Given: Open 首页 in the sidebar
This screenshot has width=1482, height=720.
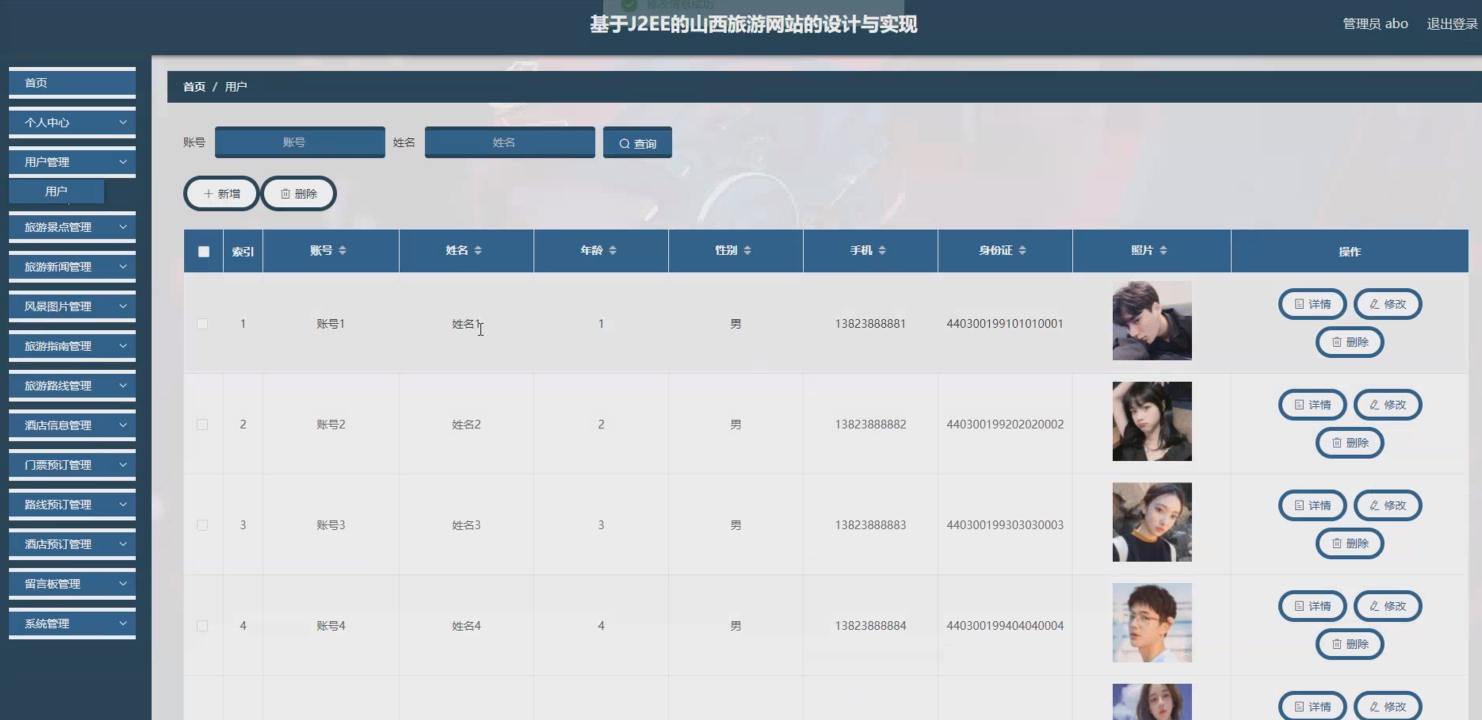Looking at the screenshot, I should tap(72, 83).
